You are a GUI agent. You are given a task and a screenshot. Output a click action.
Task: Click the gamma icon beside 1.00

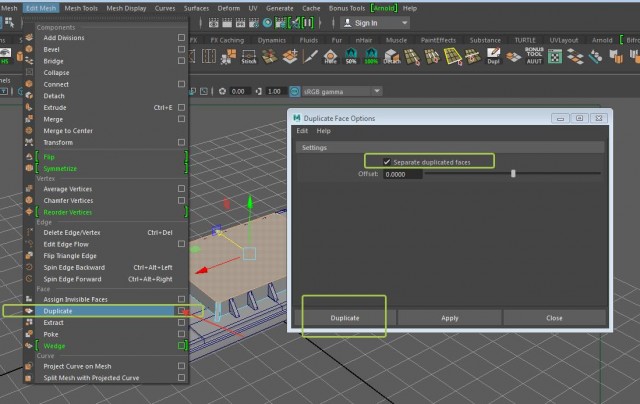coord(258,91)
